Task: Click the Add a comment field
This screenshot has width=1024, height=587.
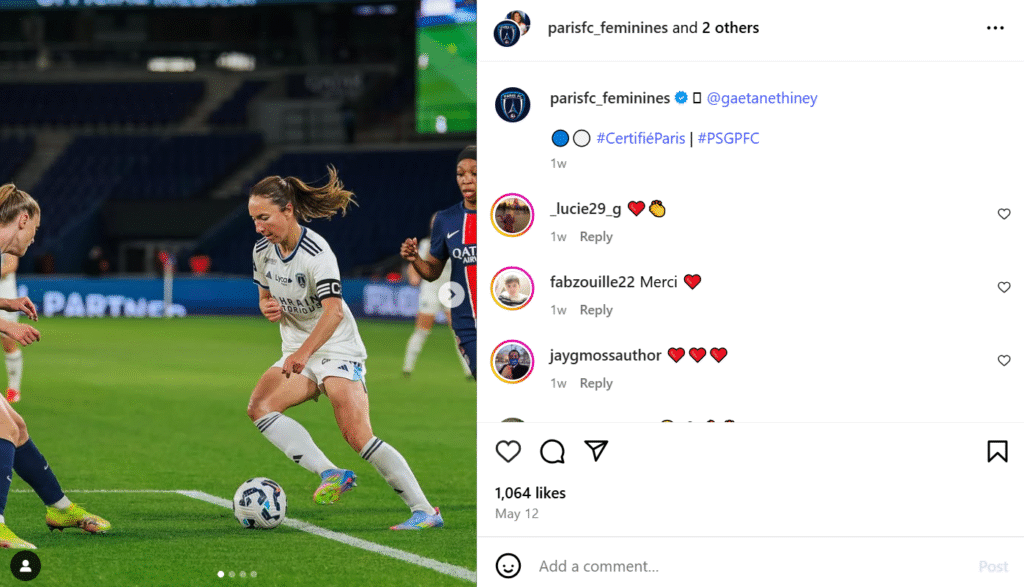Action: click(751, 566)
